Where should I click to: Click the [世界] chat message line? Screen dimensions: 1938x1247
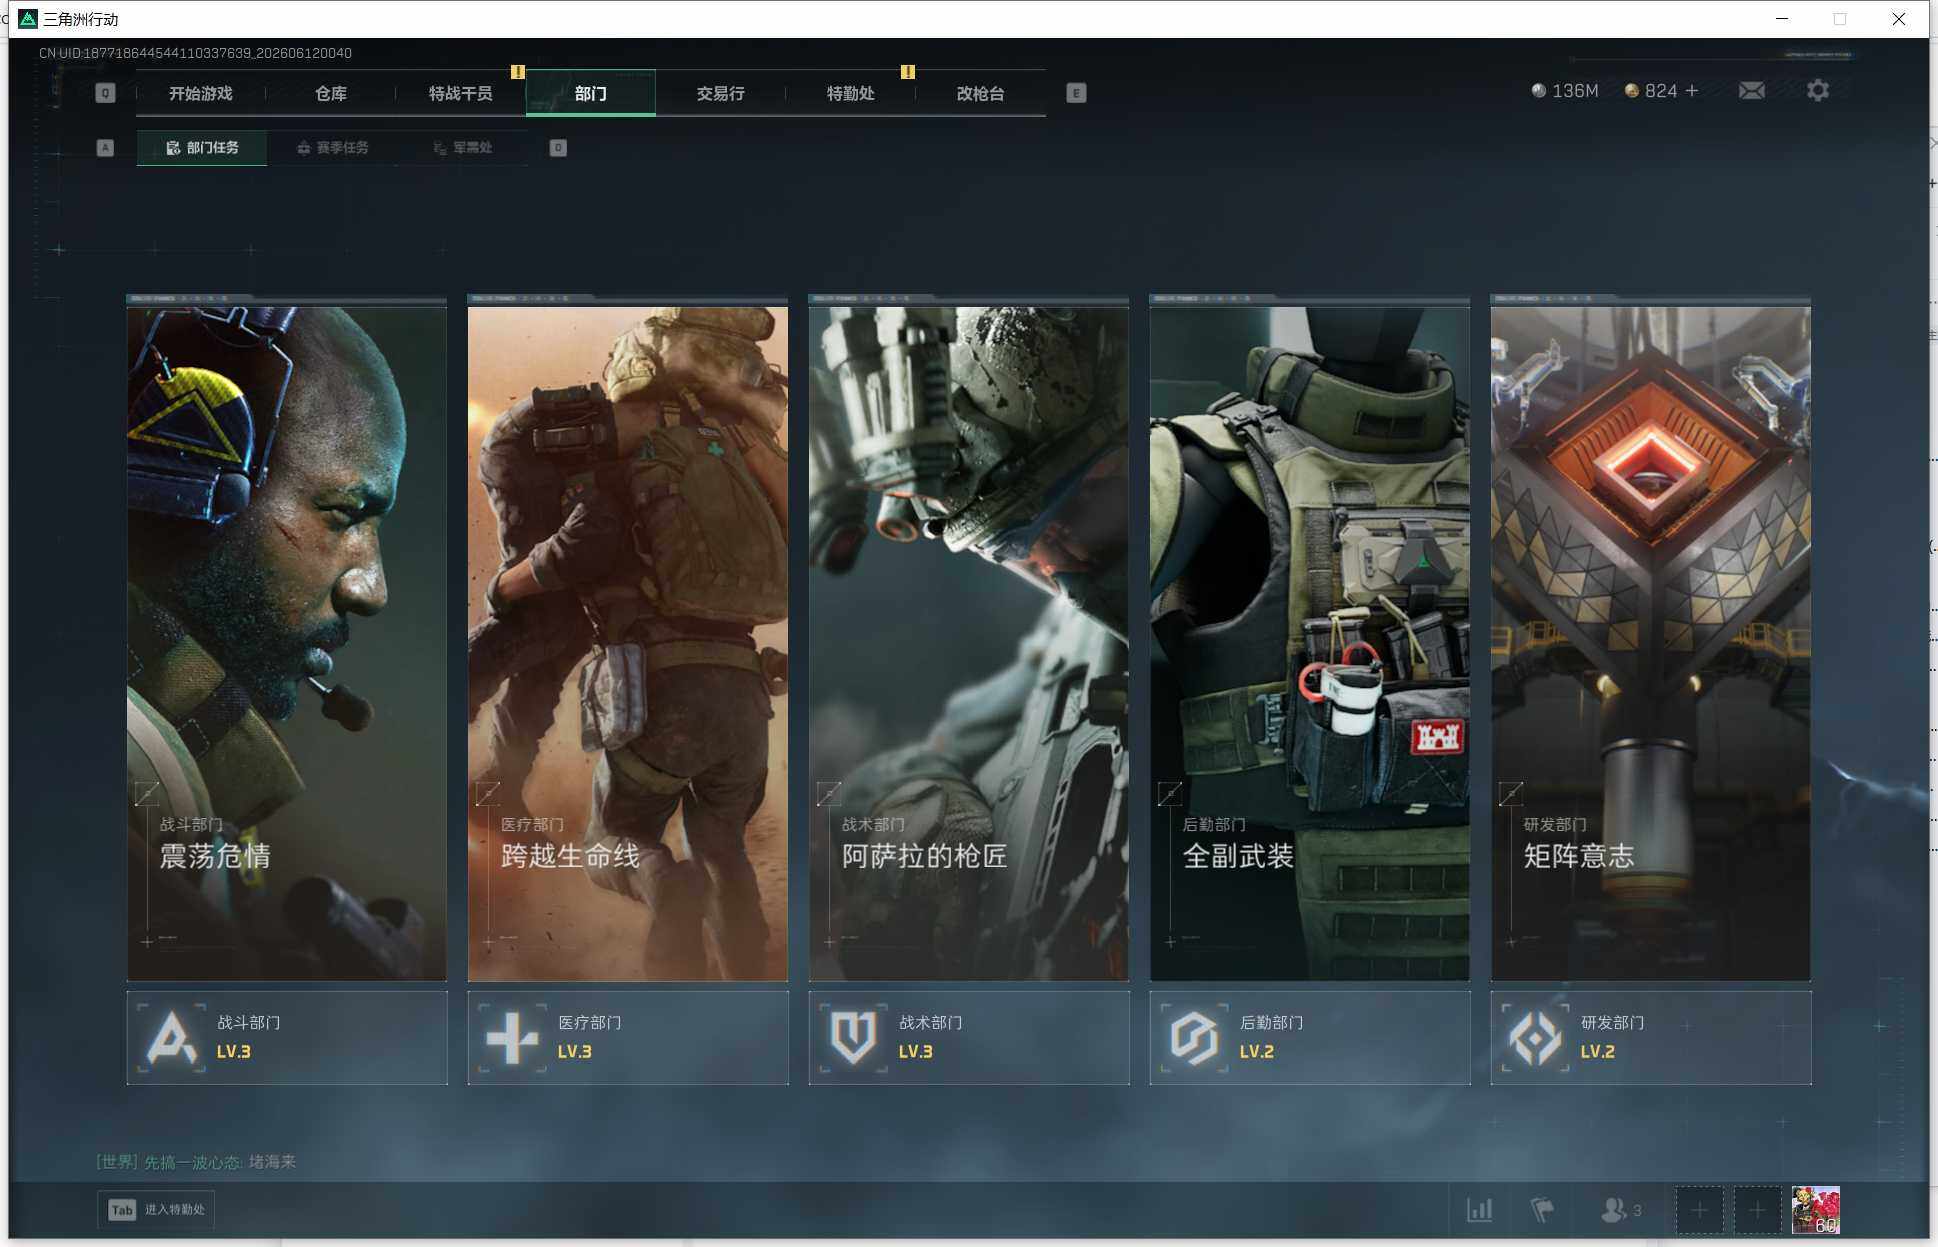coord(196,1162)
